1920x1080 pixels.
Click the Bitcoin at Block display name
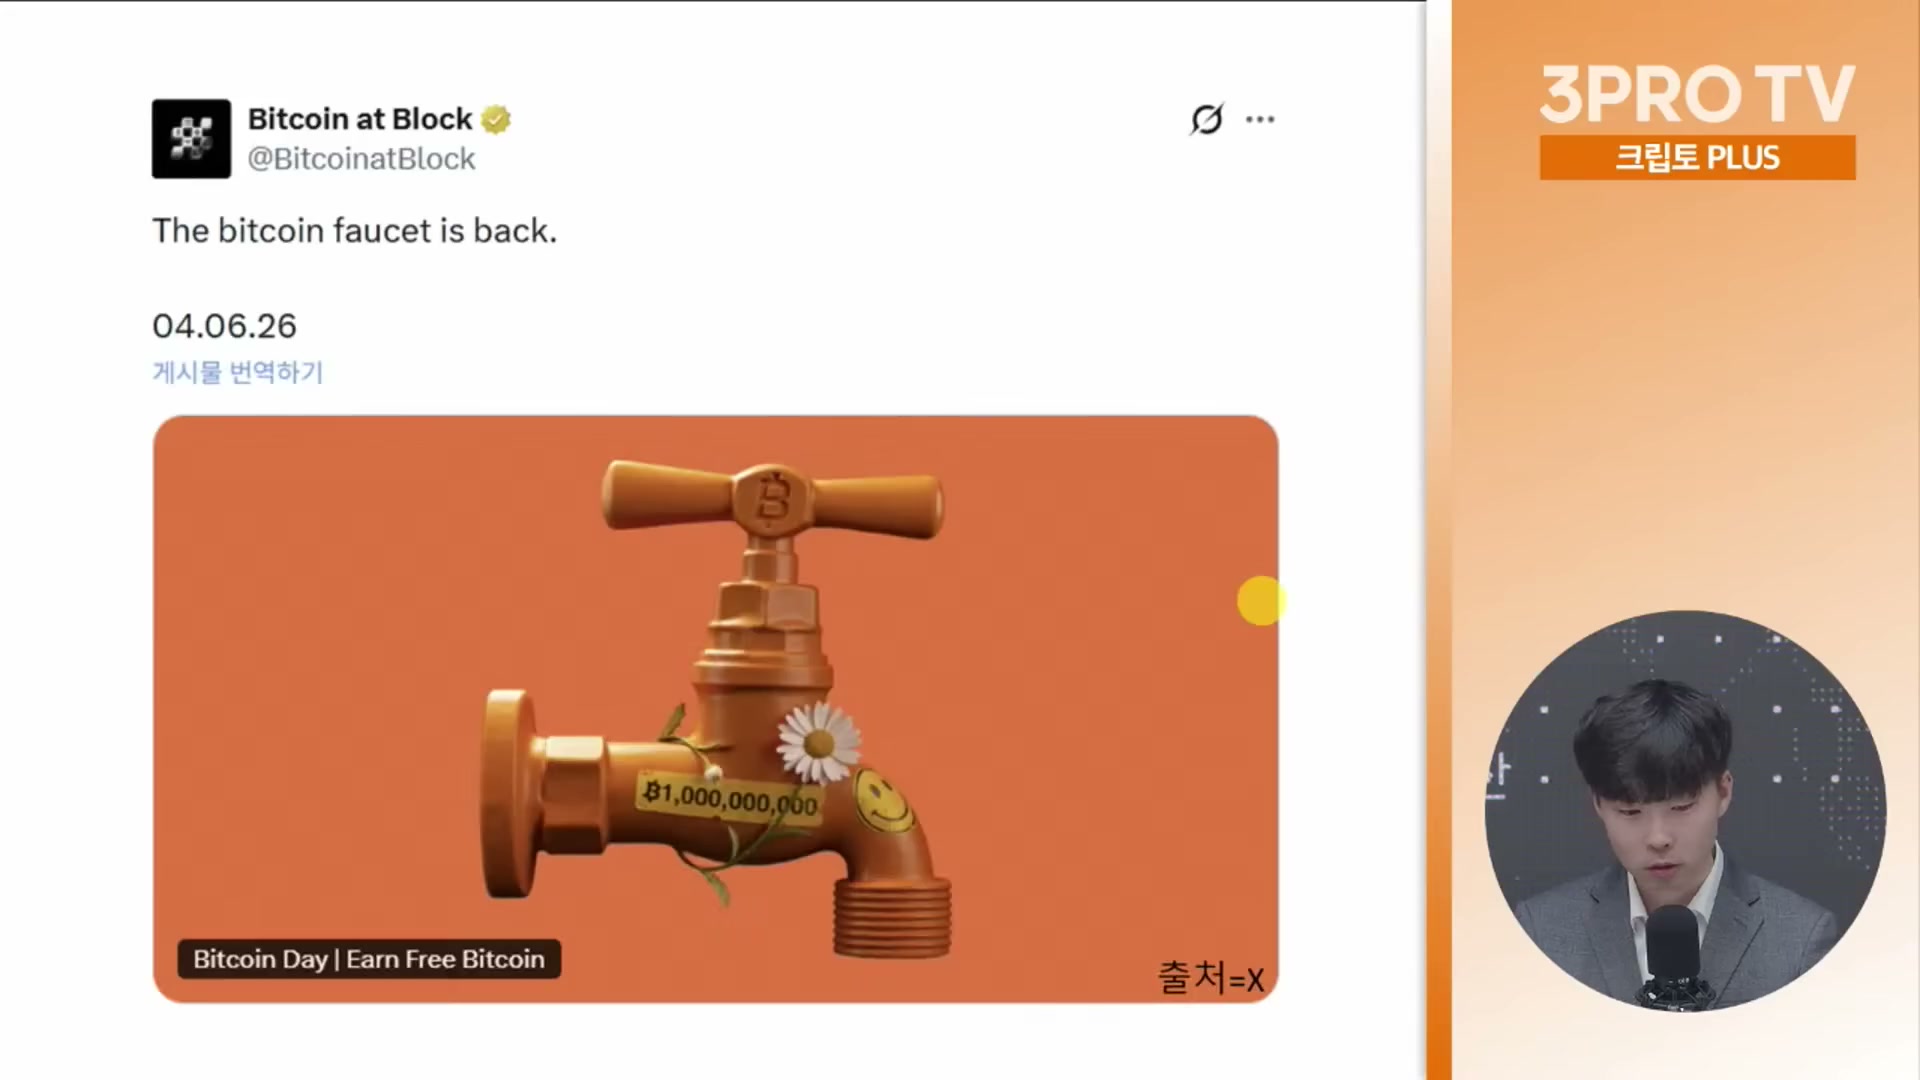click(360, 119)
